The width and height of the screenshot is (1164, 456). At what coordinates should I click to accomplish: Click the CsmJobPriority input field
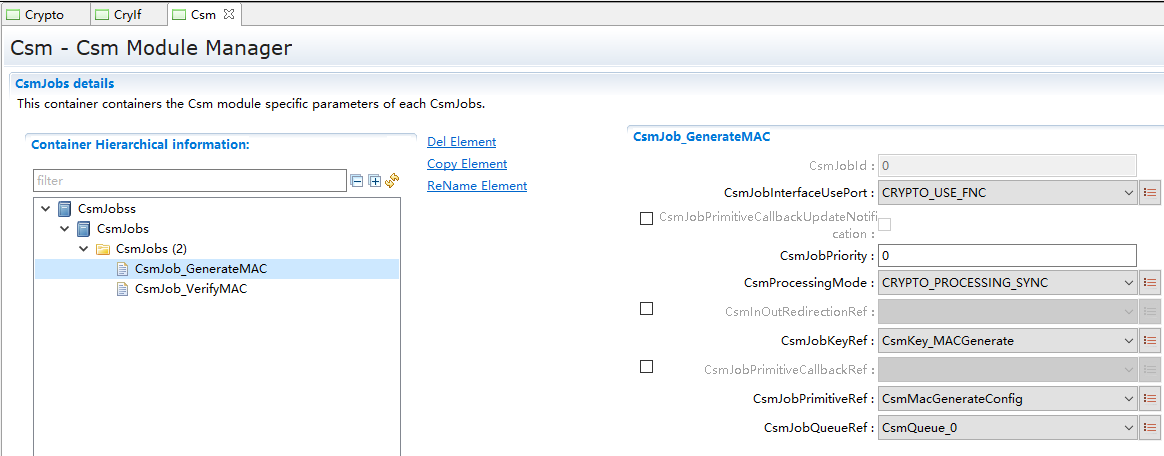coord(1006,255)
